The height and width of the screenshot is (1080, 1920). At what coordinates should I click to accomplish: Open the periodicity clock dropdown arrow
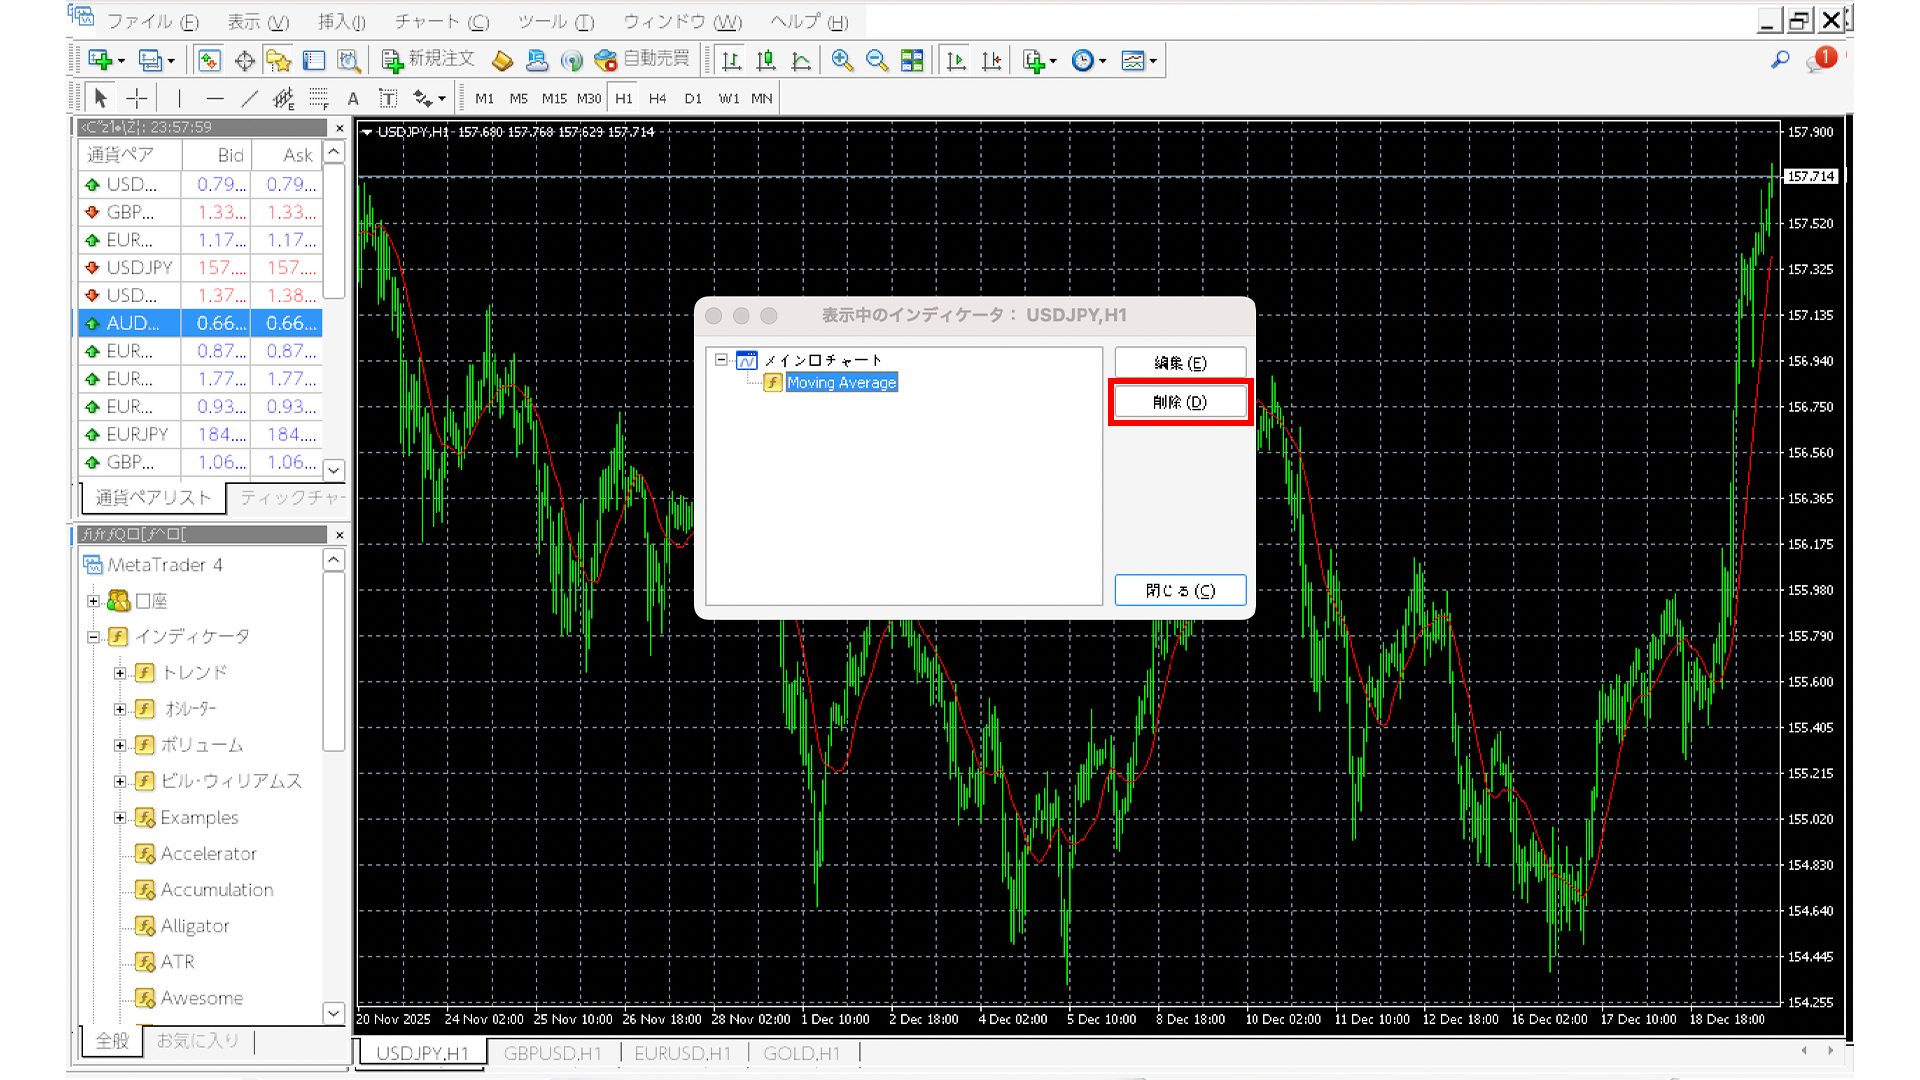tap(1103, 61)
